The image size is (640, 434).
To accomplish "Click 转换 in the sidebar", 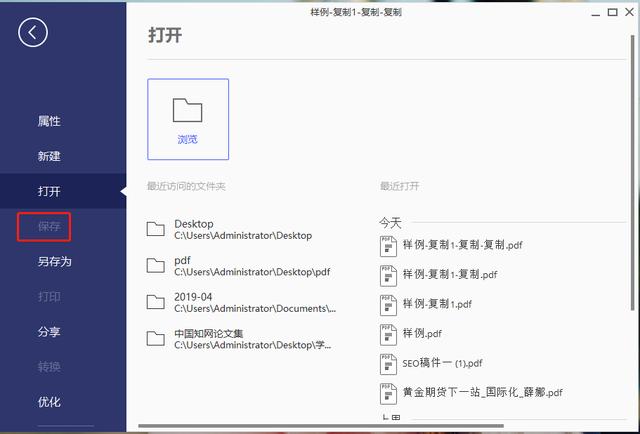I will point(49,367).
